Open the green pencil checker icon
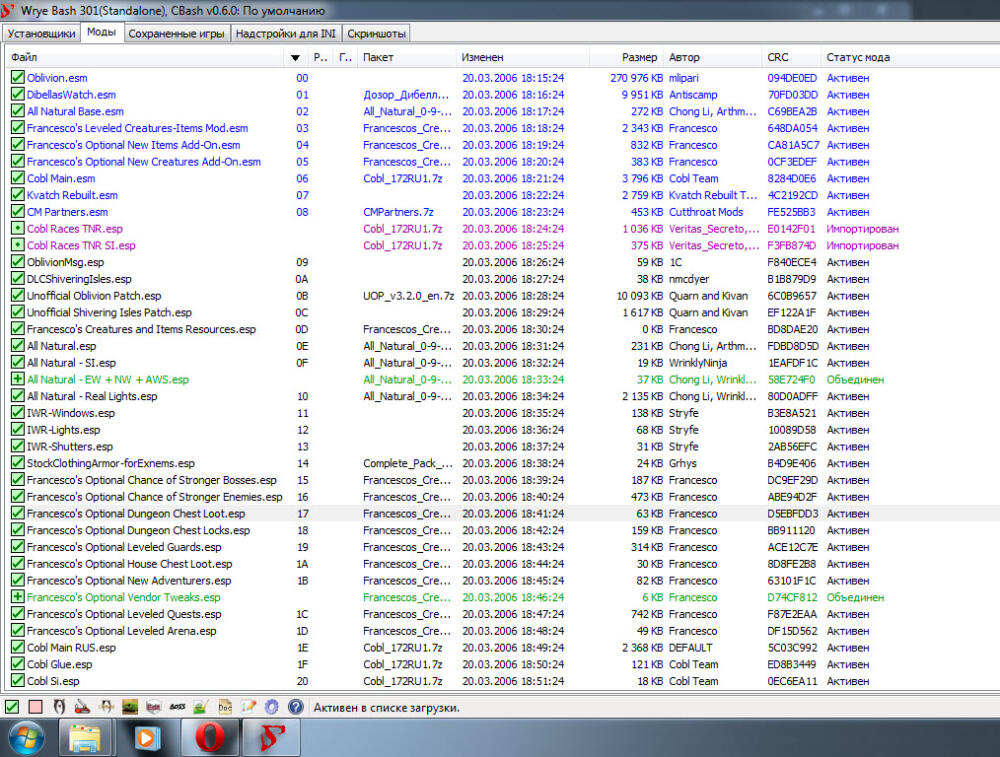The image size is (1000, 757). tap(201, 707)
